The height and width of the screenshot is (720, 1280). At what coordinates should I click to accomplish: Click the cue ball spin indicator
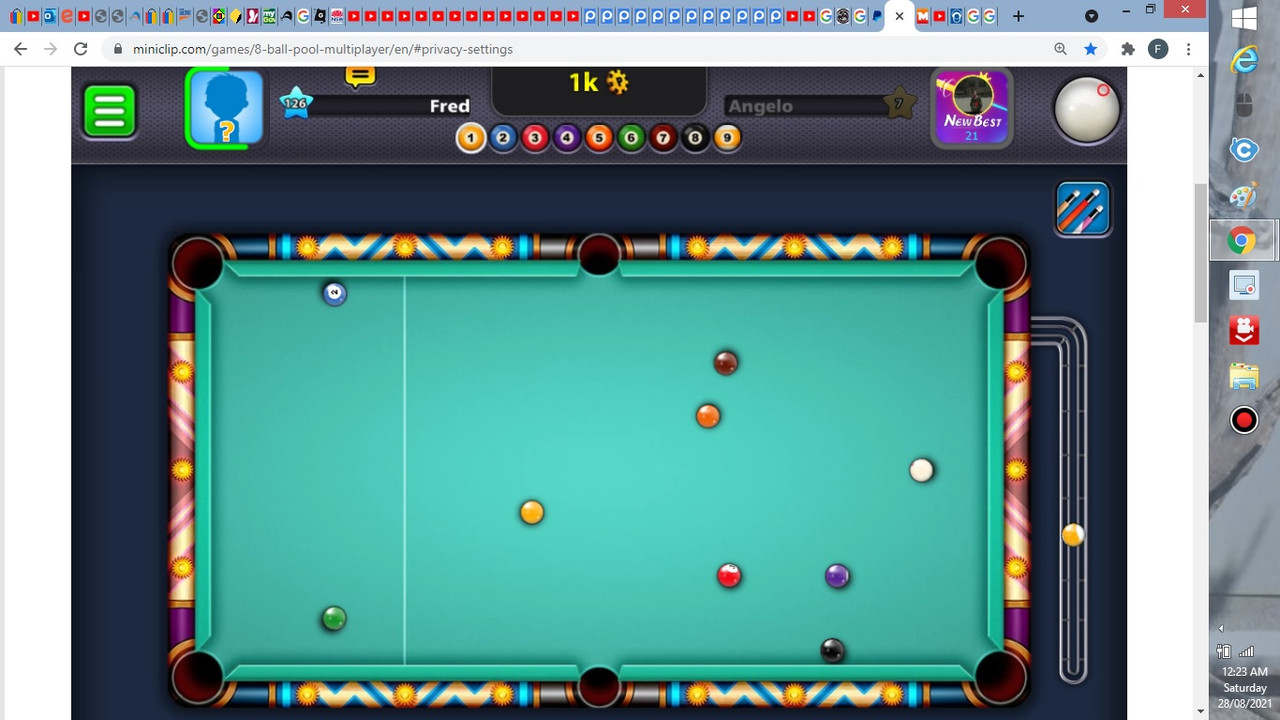(1086, 110)
